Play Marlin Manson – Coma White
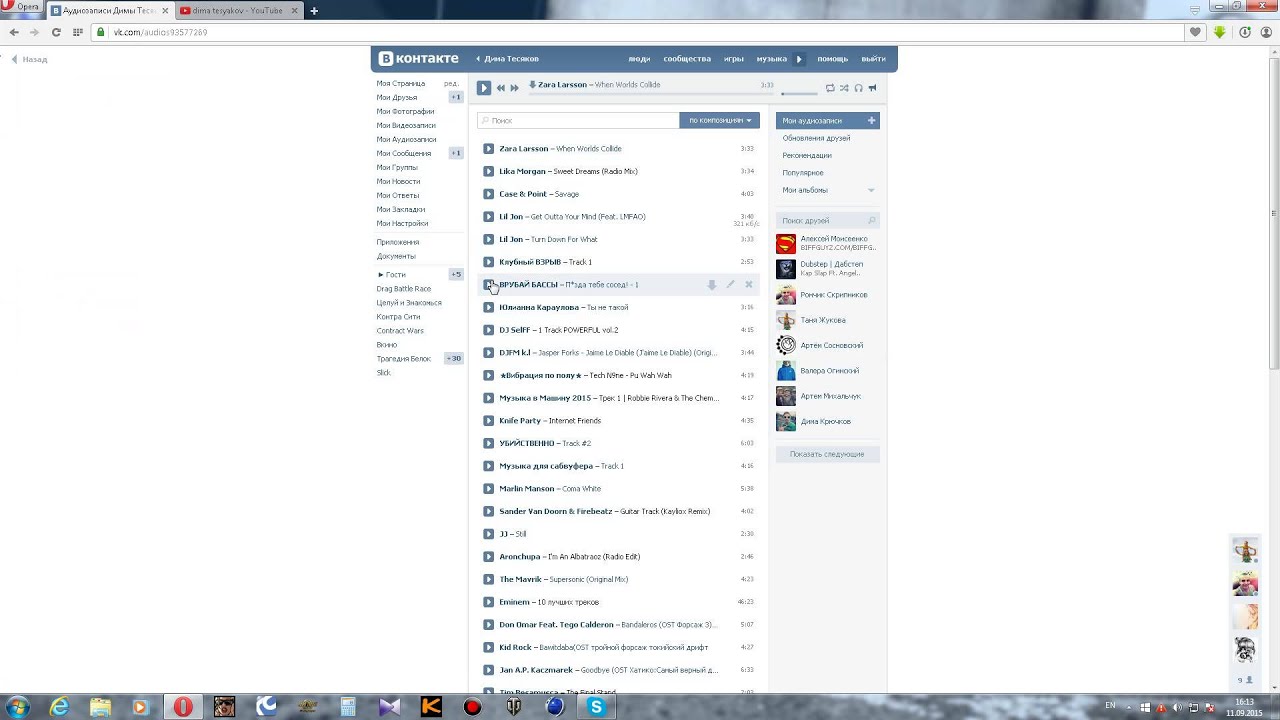The image size is (1280, 720). [x=488, y=488]
